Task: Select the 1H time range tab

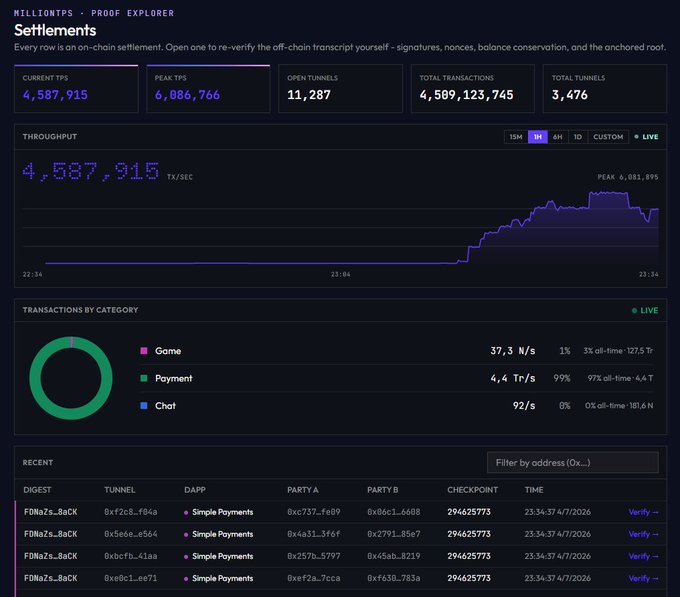Action: [538, 137]
